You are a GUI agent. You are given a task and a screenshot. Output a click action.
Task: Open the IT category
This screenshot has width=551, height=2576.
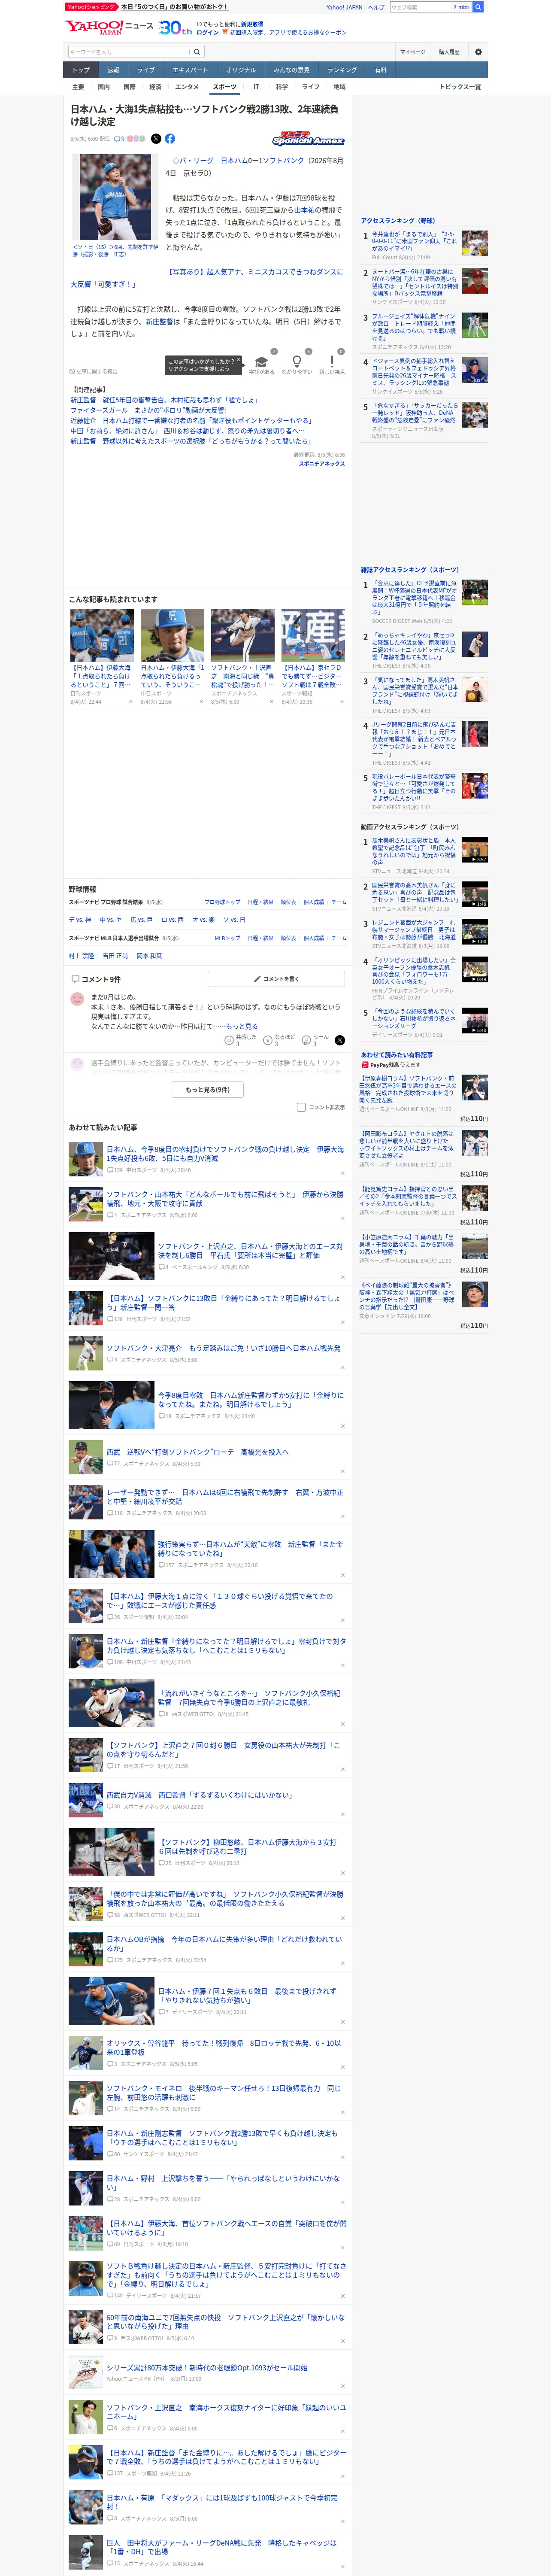tap(256, 87)
